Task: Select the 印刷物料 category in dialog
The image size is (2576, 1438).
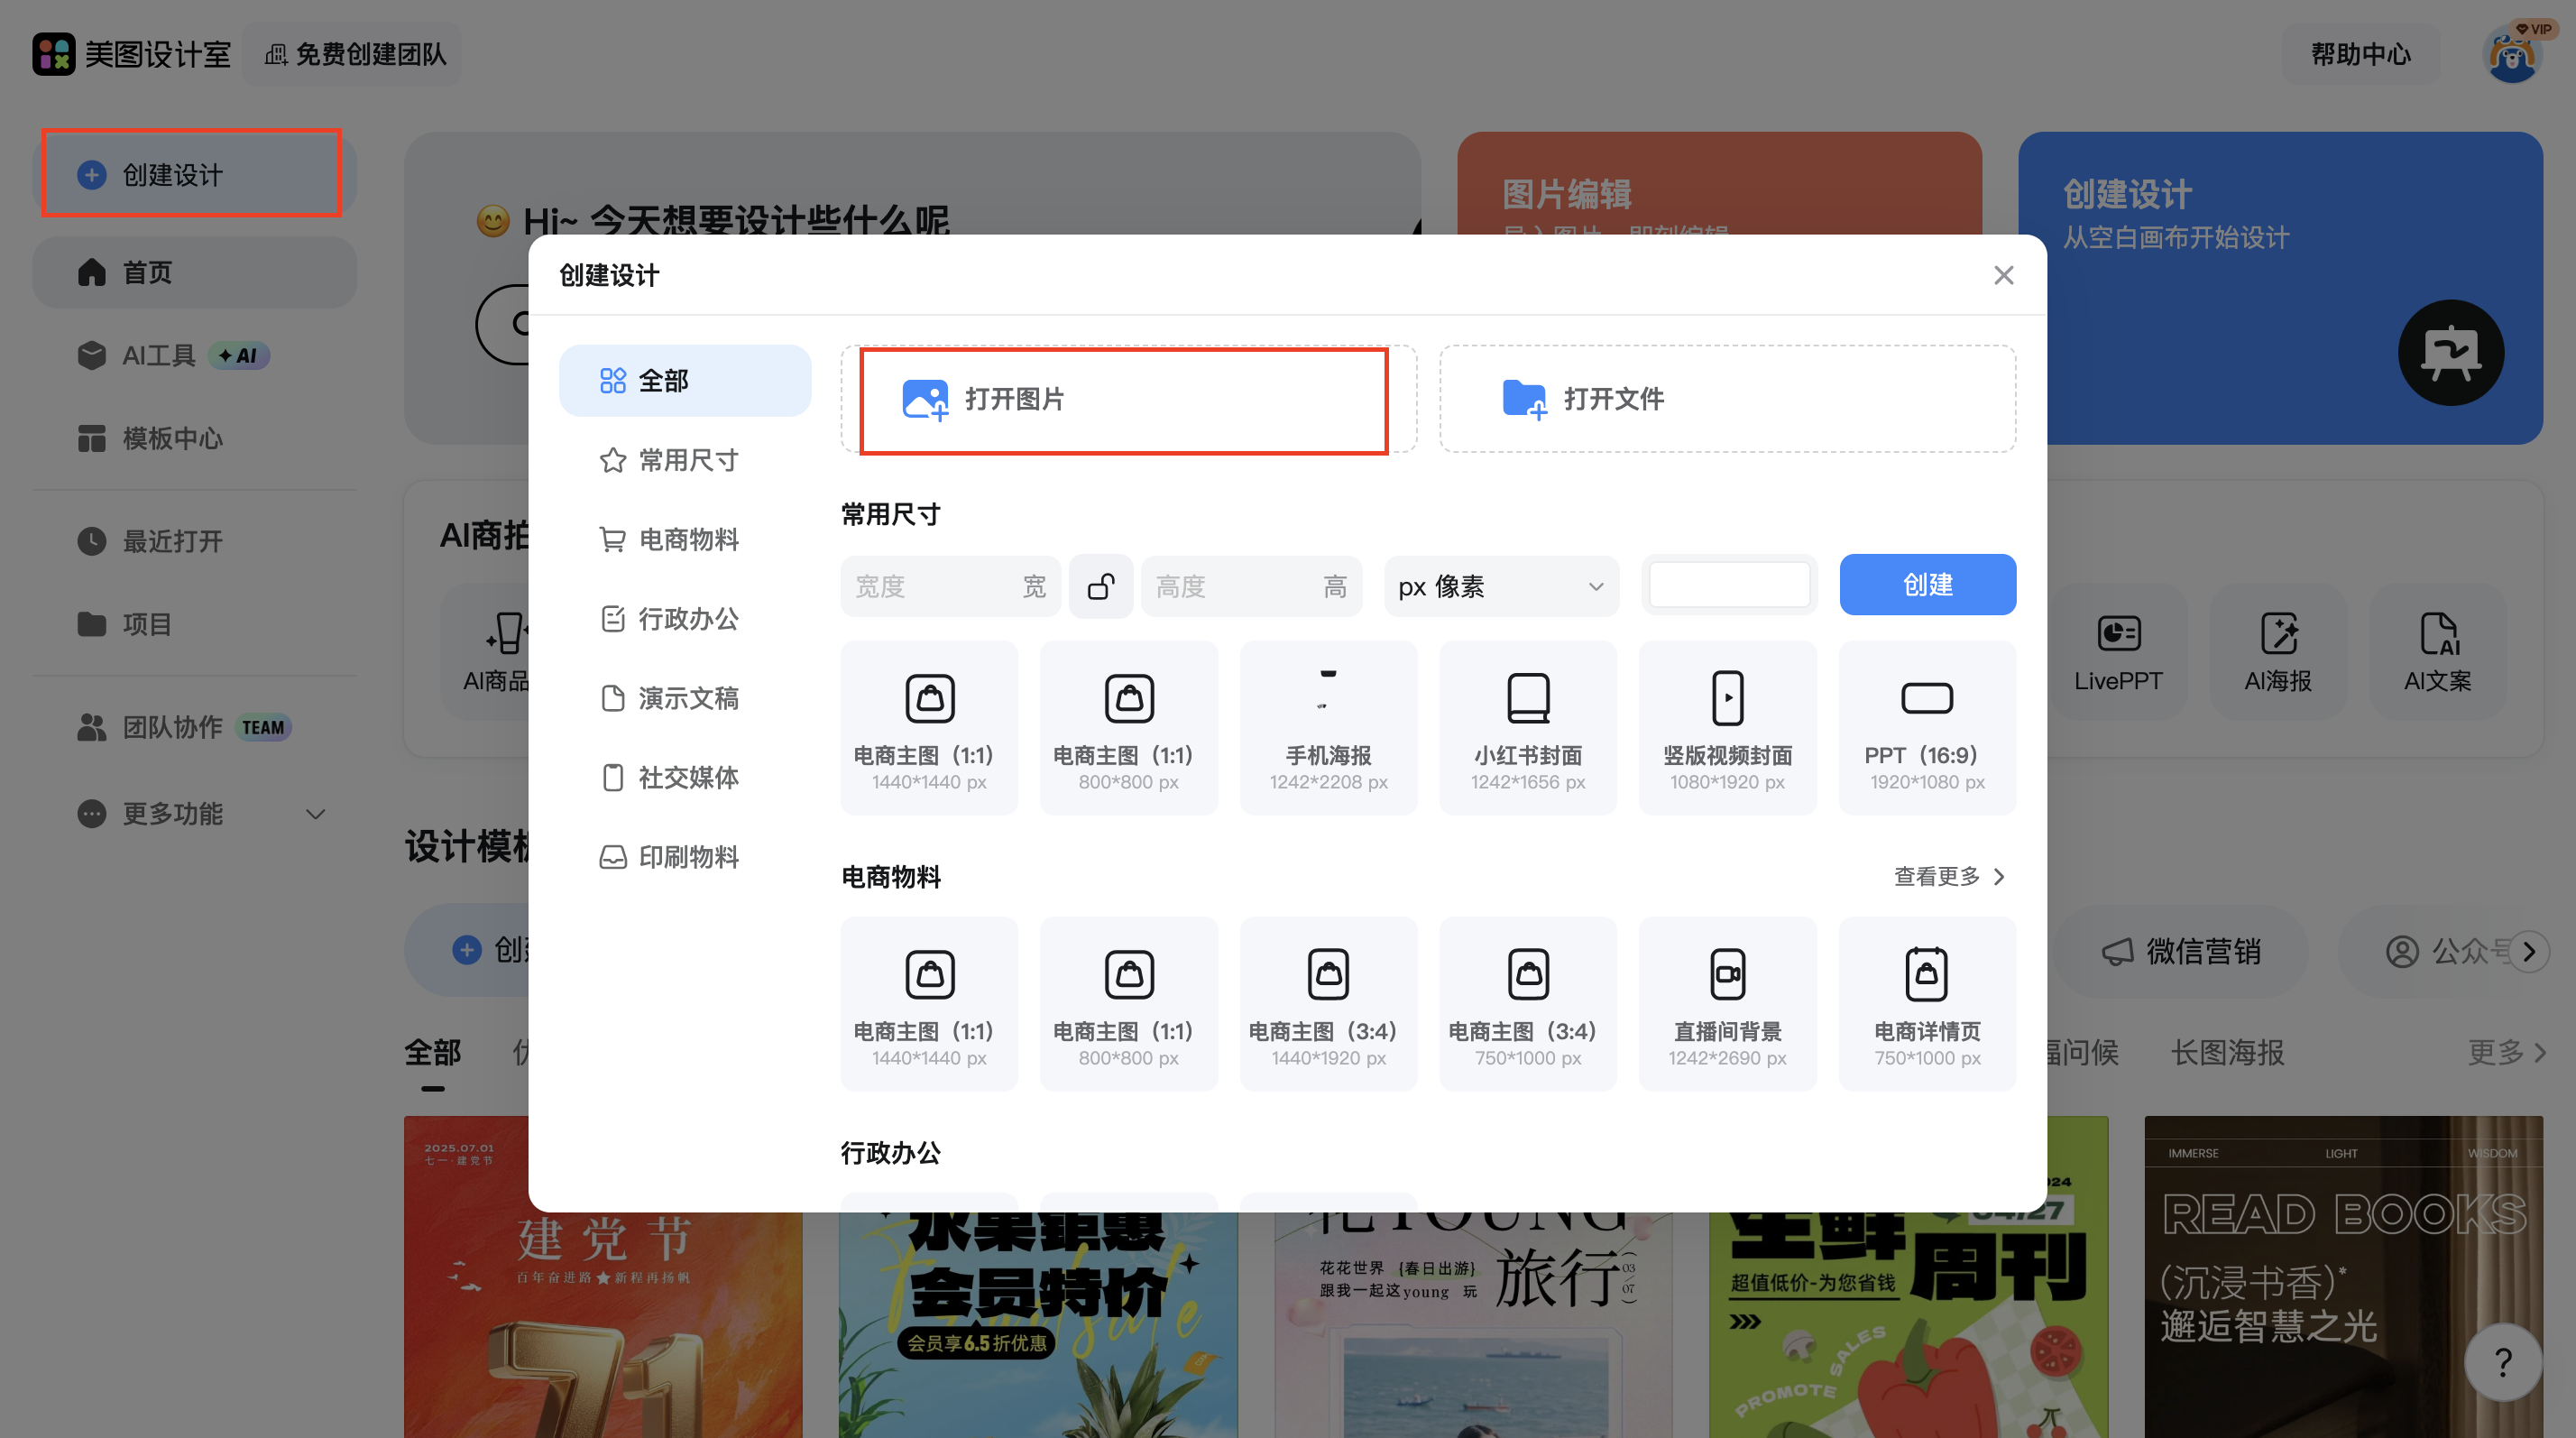Action: pos(689,857)
